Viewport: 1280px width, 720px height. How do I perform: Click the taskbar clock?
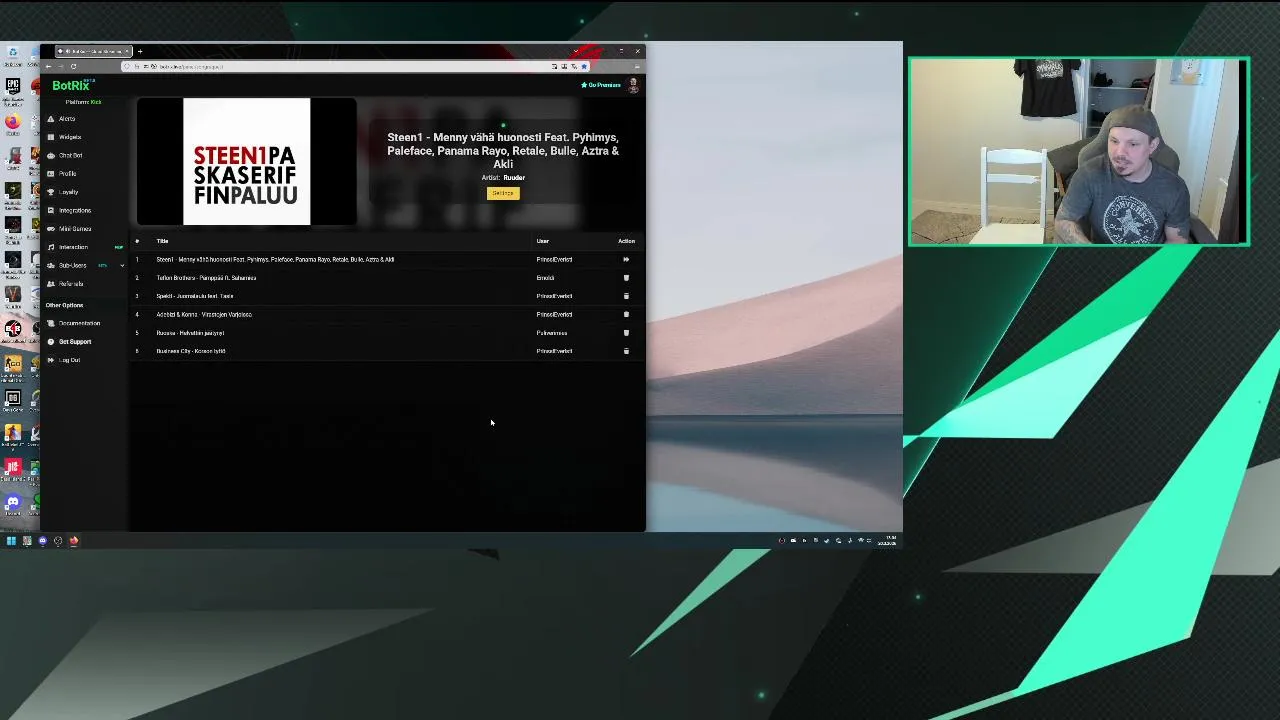point(887,541)
